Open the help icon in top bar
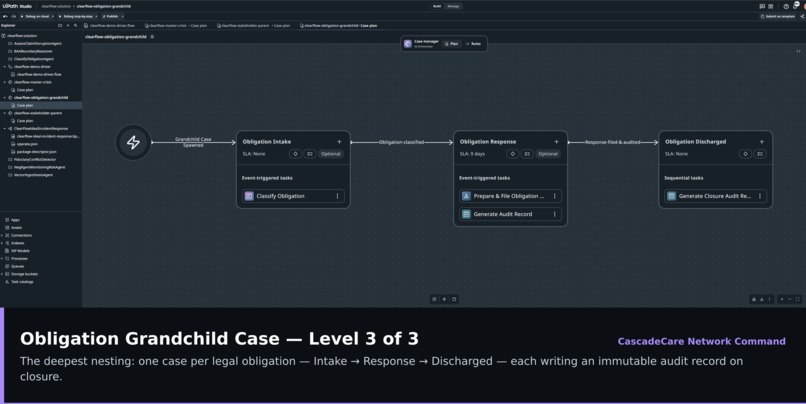The width and height of the screenshot is (806, 404). pyautogui.click(x=786, y=6)
